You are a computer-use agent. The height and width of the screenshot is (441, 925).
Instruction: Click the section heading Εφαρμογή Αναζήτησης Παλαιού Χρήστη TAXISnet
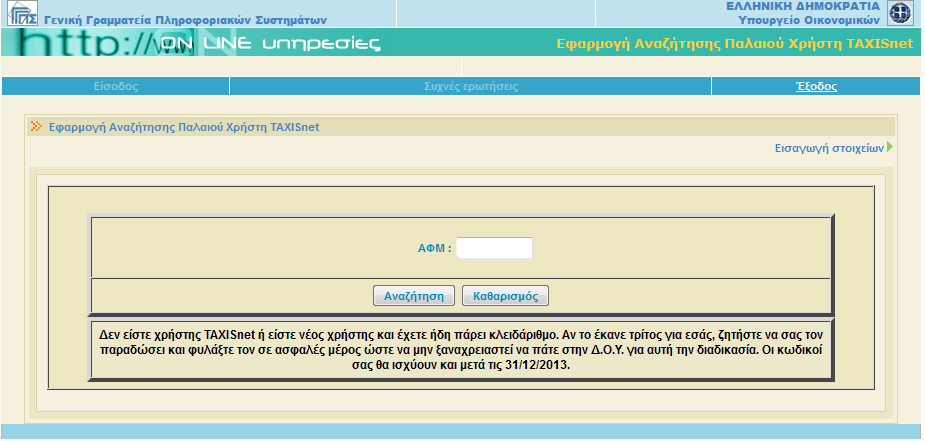pos(184,127)
